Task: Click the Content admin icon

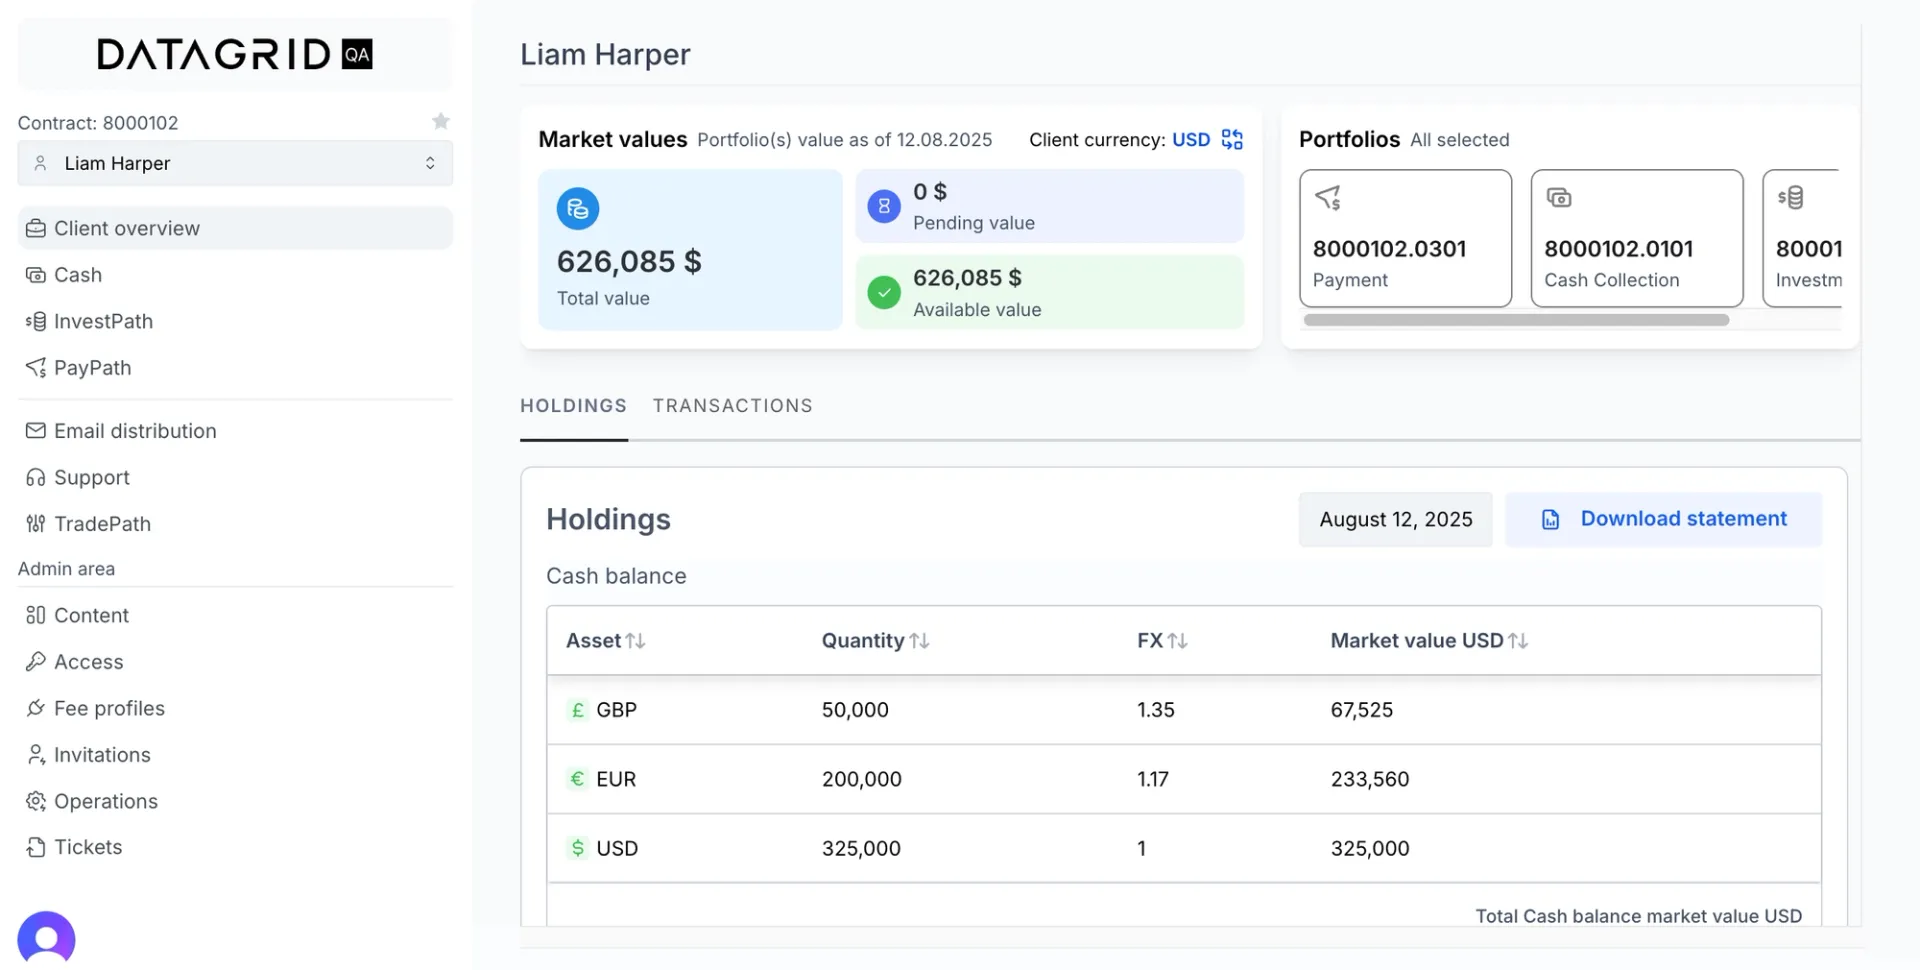Action: pyautogui.click(x=36, y=615)
